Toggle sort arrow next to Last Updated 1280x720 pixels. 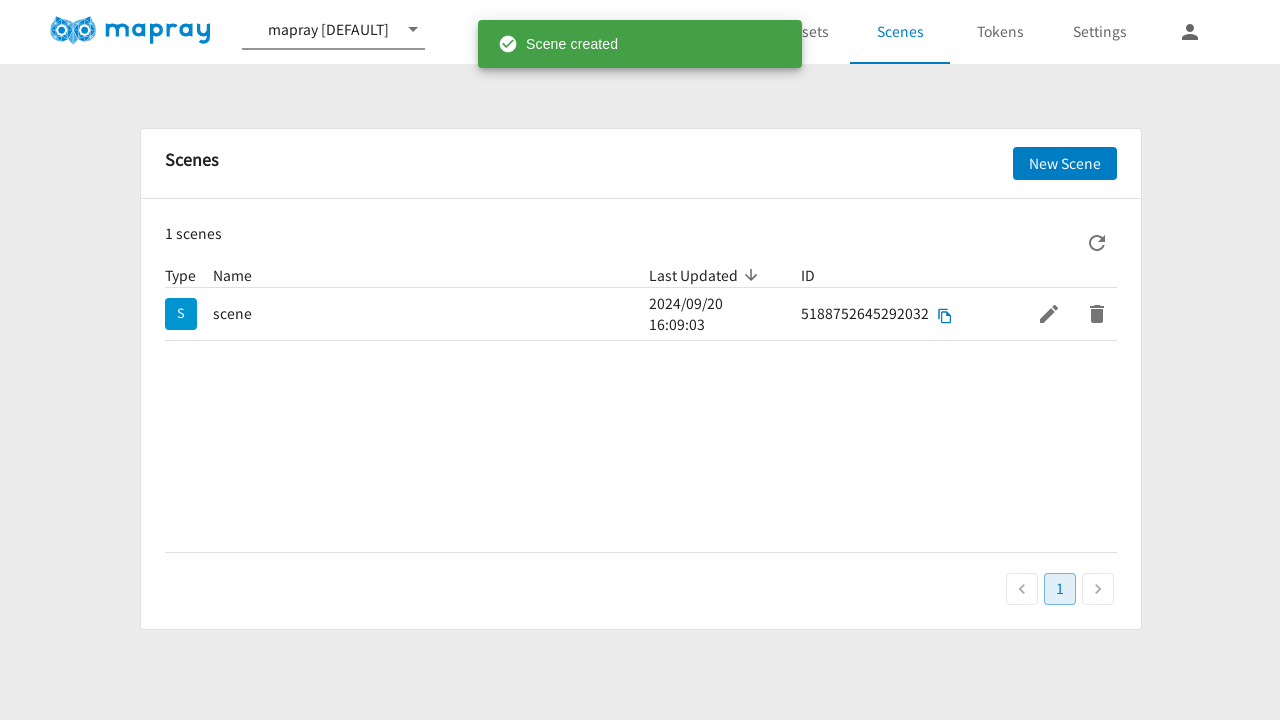click(751, 275)
